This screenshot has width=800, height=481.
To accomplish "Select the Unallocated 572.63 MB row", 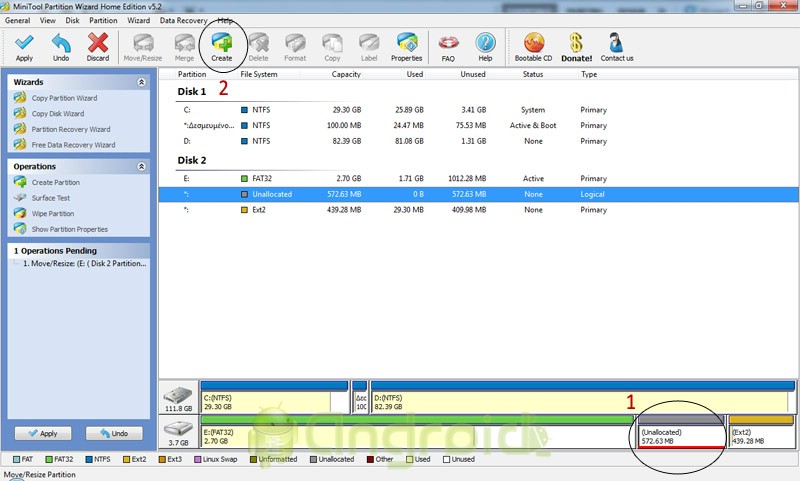I will coord(479,194).
